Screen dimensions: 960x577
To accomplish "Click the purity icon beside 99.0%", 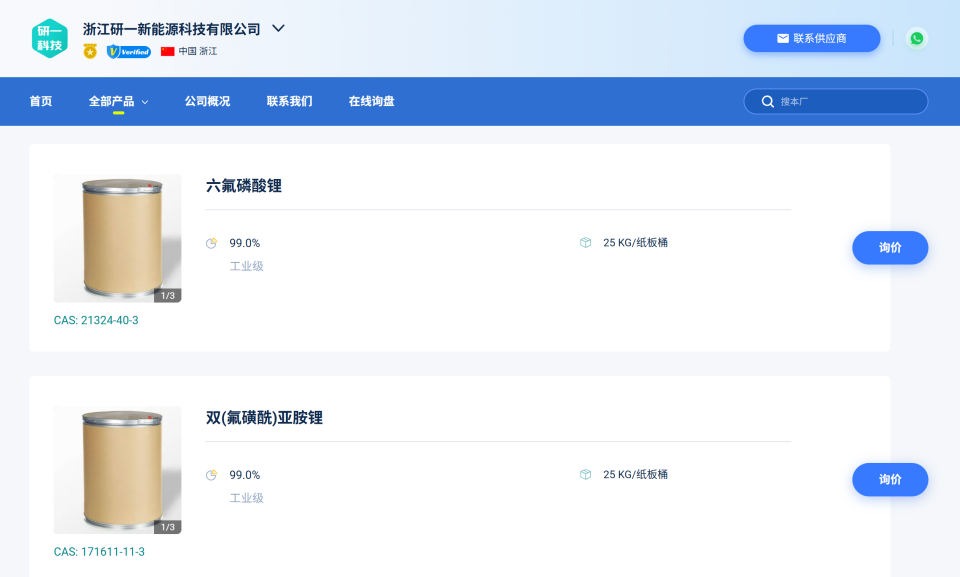I will [x=212, y=242].
